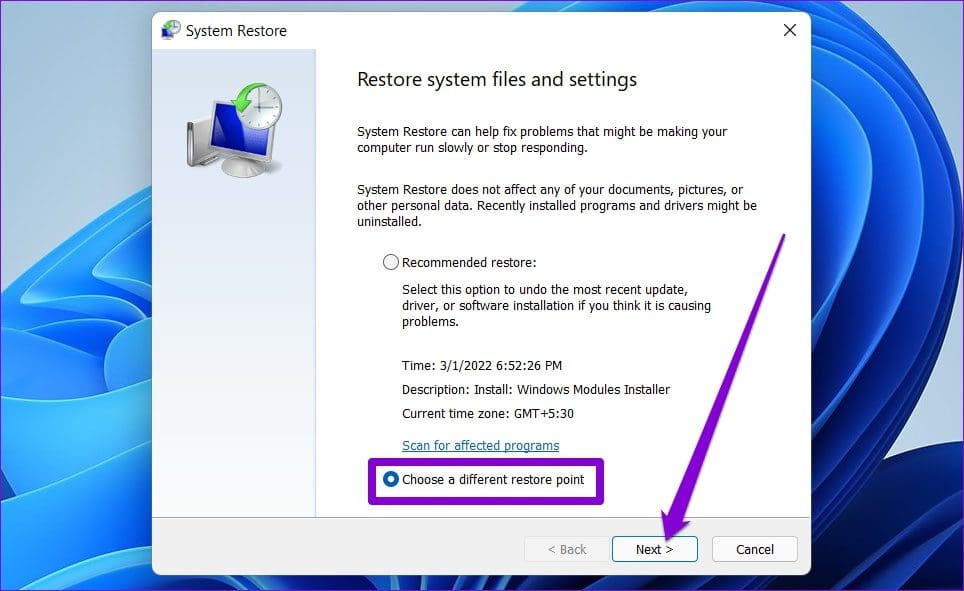Select the Choose a different restore point radio

point(390,479)
